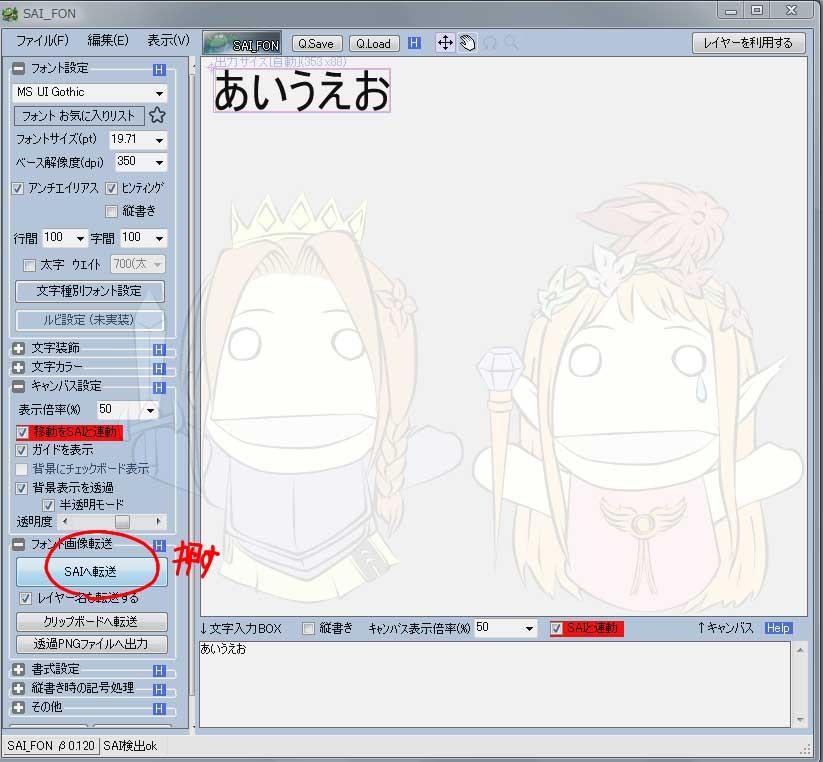823x762 pixels.
Task: Open キャンバス表示倍率 50 dropdown
Action: click(529, 628)
